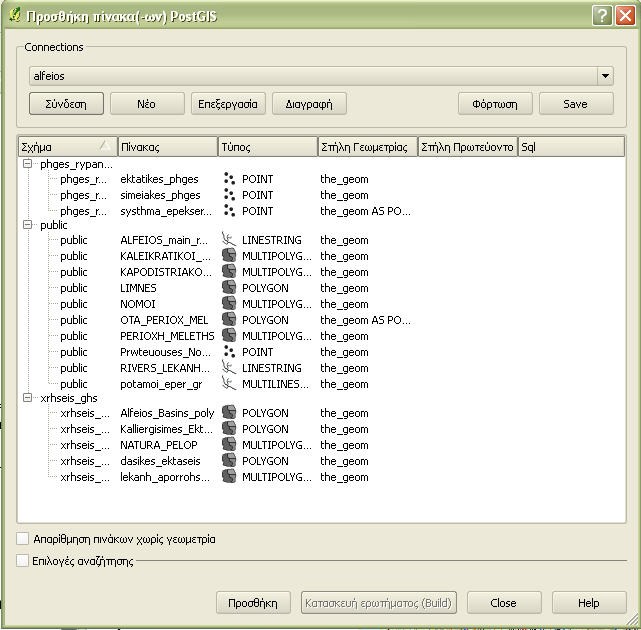The height and width of the screenshot is (630, 641).
Task: Click the point icon for ektatikes_phges
Action: tap(229, 179)
